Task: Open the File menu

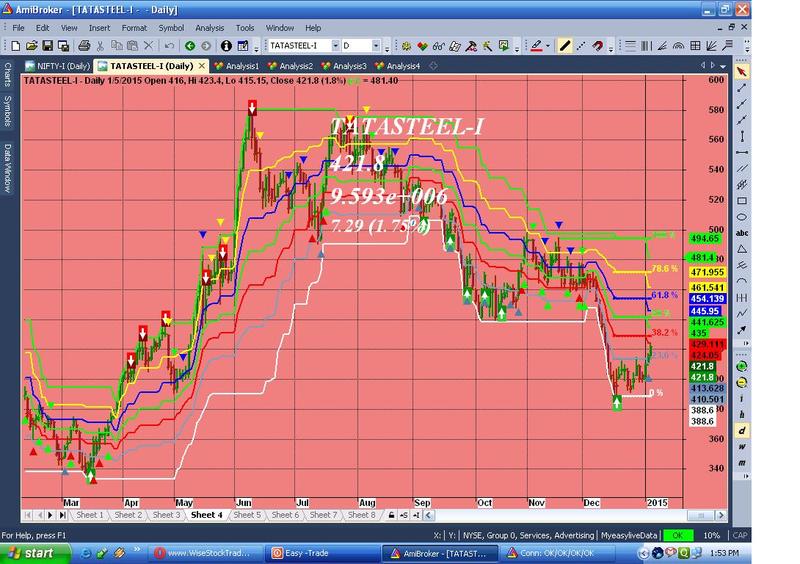Action: [x=18, y=28]
